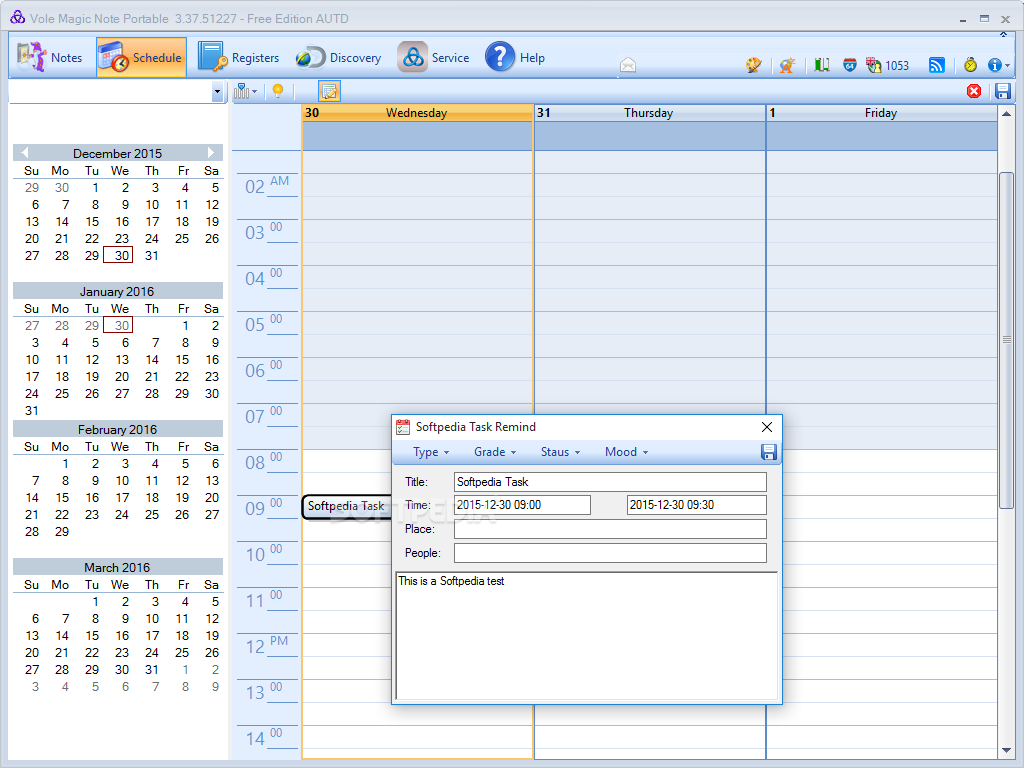Image resolution: width=1024 pixels, height=768 pixels.
Task: Click the 12 PM time slot label
Action: (266, 647)
